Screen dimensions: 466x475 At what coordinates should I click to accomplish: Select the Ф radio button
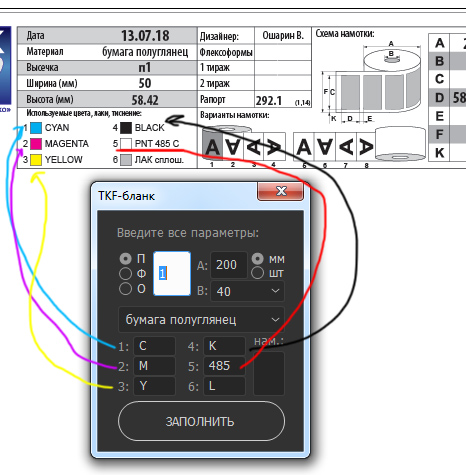126,274
